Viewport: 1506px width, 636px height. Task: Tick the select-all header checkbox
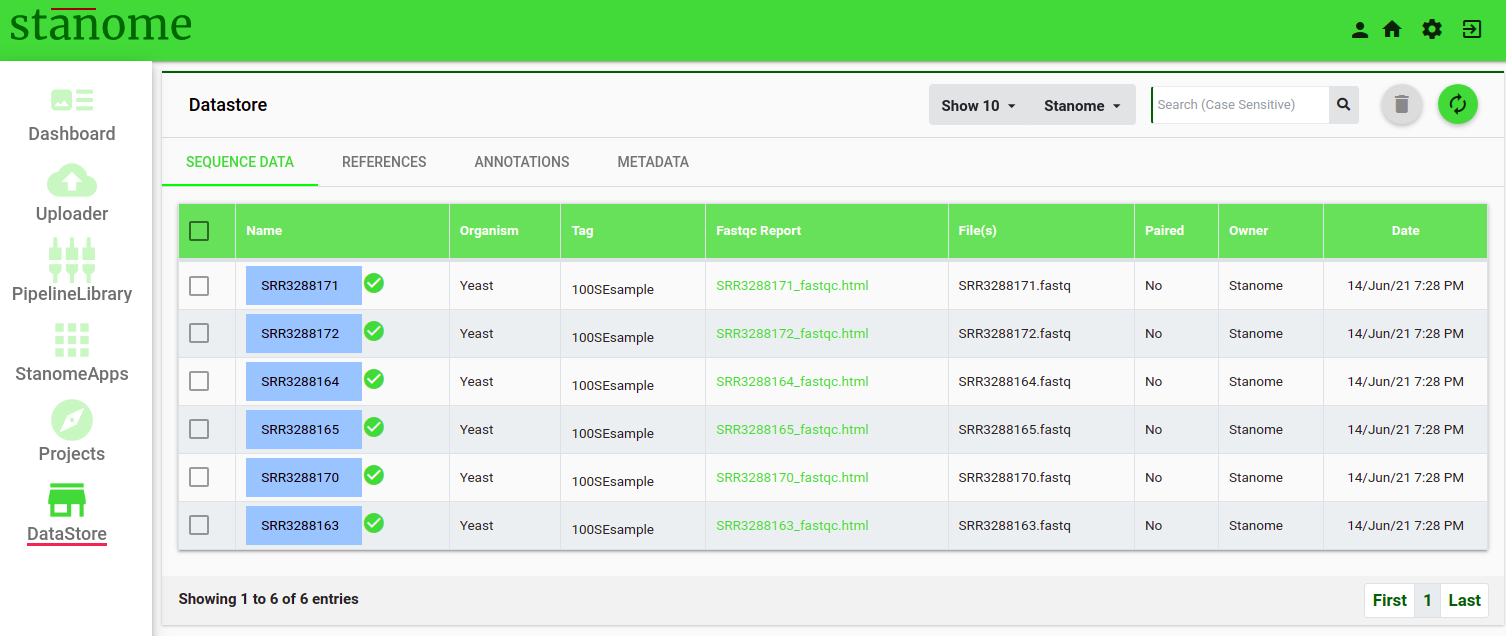[x=199, y=231]
